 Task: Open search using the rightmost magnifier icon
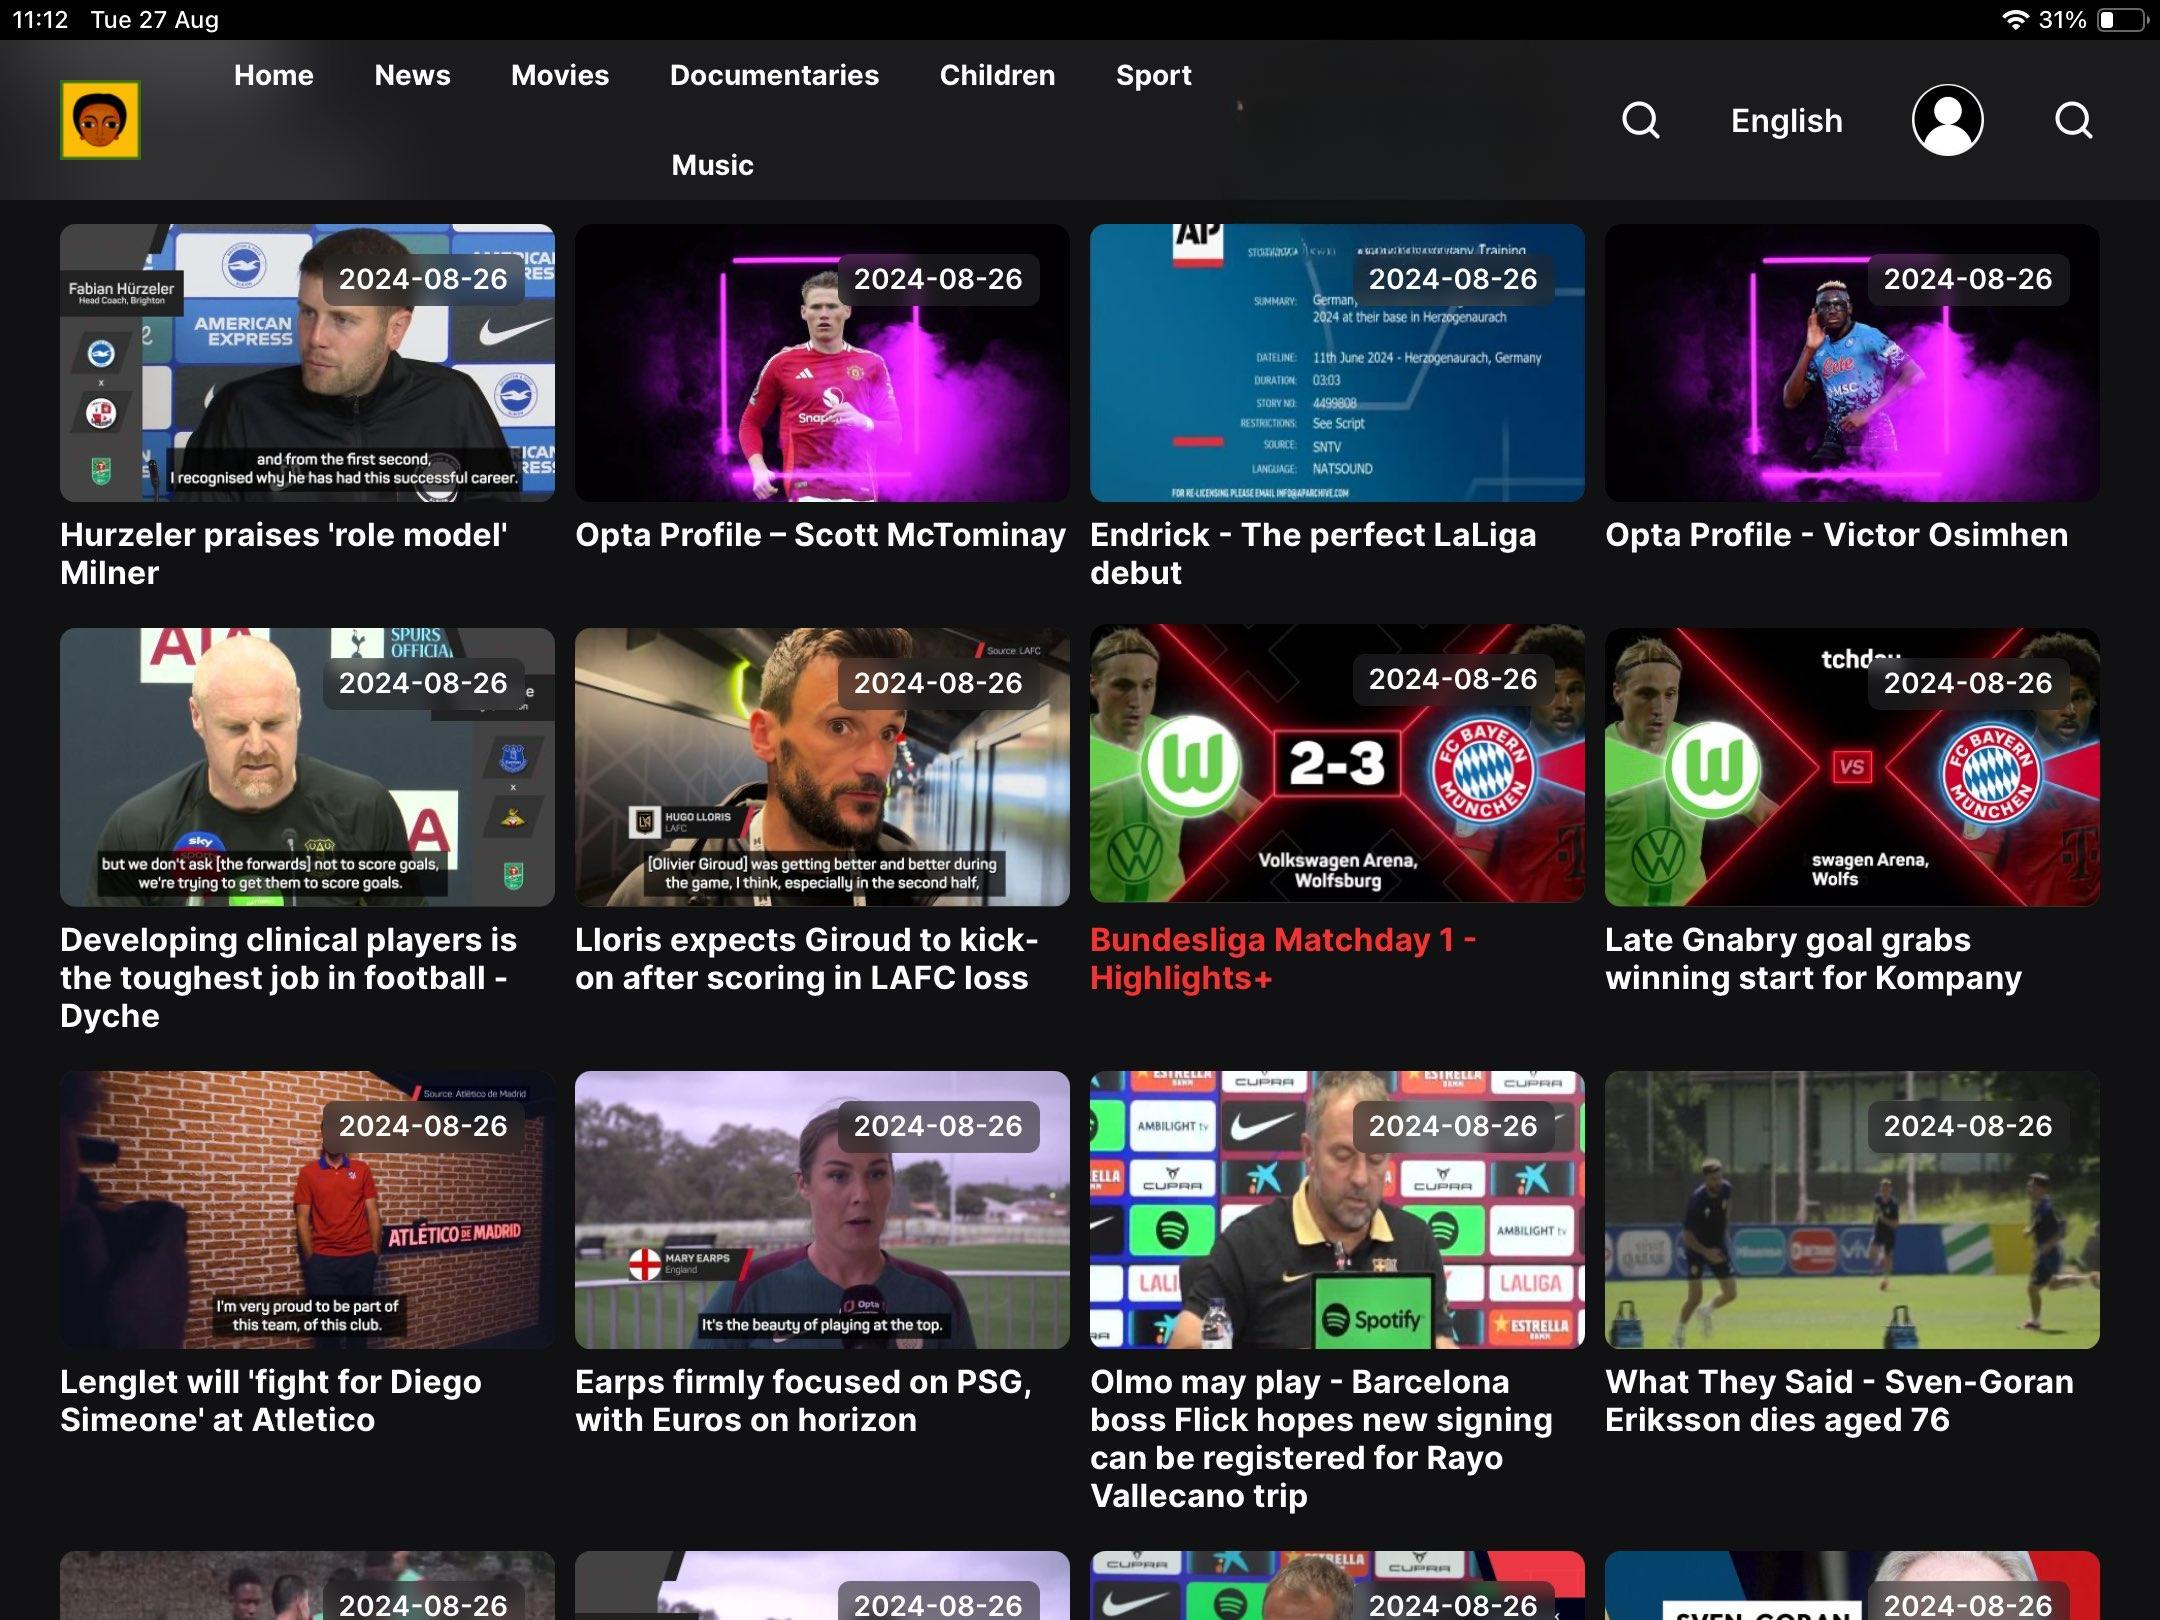click(x=2073, y=120)
